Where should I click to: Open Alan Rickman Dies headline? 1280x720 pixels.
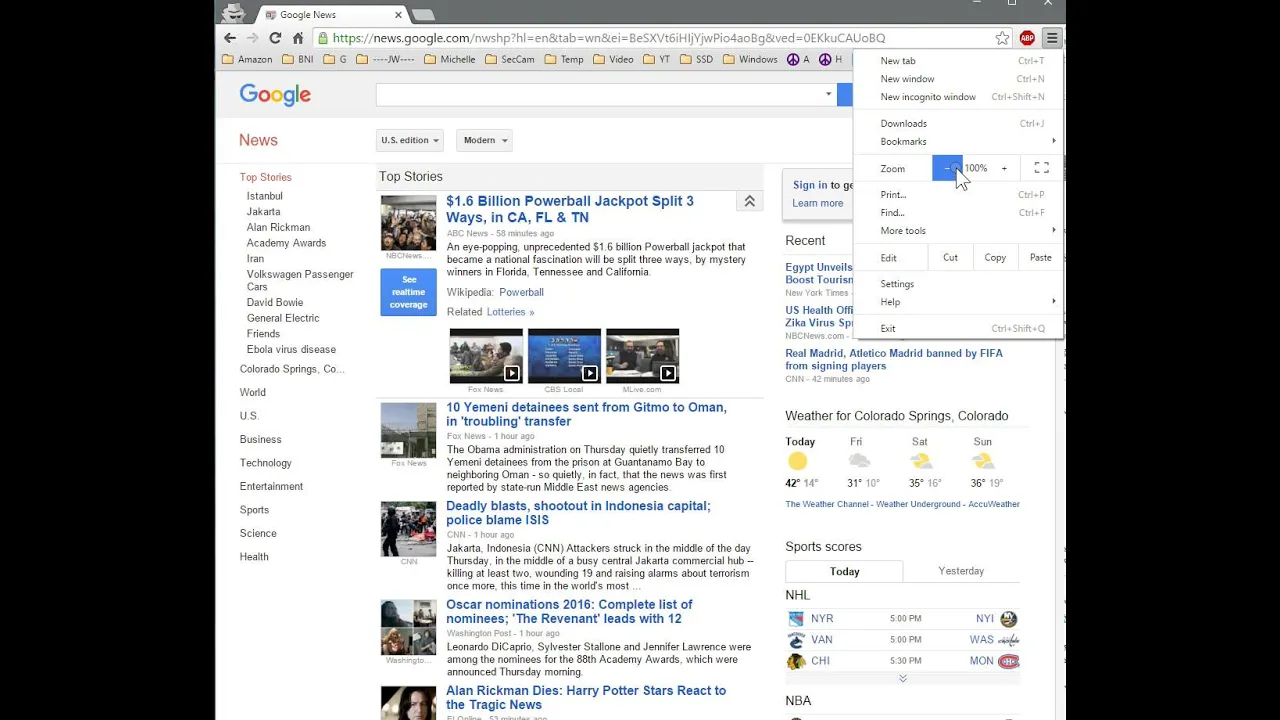[586, 697]
